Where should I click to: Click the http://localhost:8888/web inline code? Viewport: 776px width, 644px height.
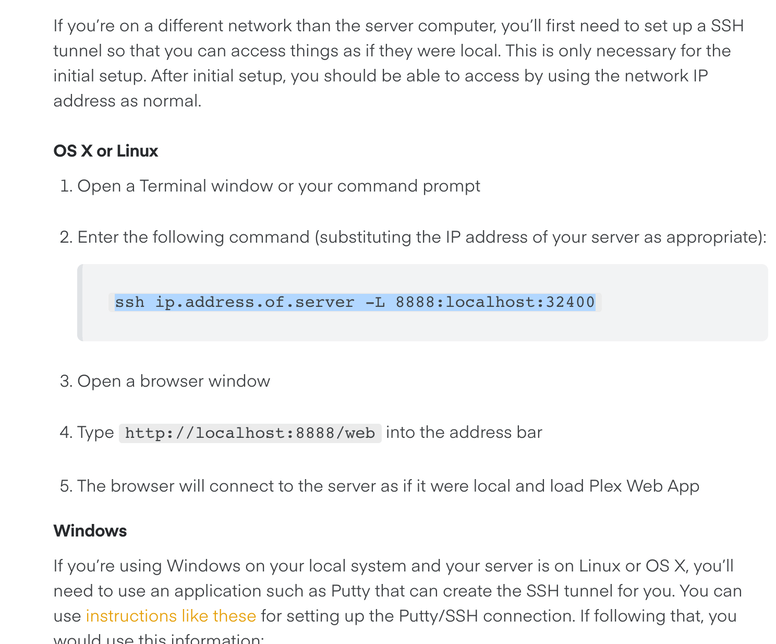pyautogui.click(x=249, y=433)
